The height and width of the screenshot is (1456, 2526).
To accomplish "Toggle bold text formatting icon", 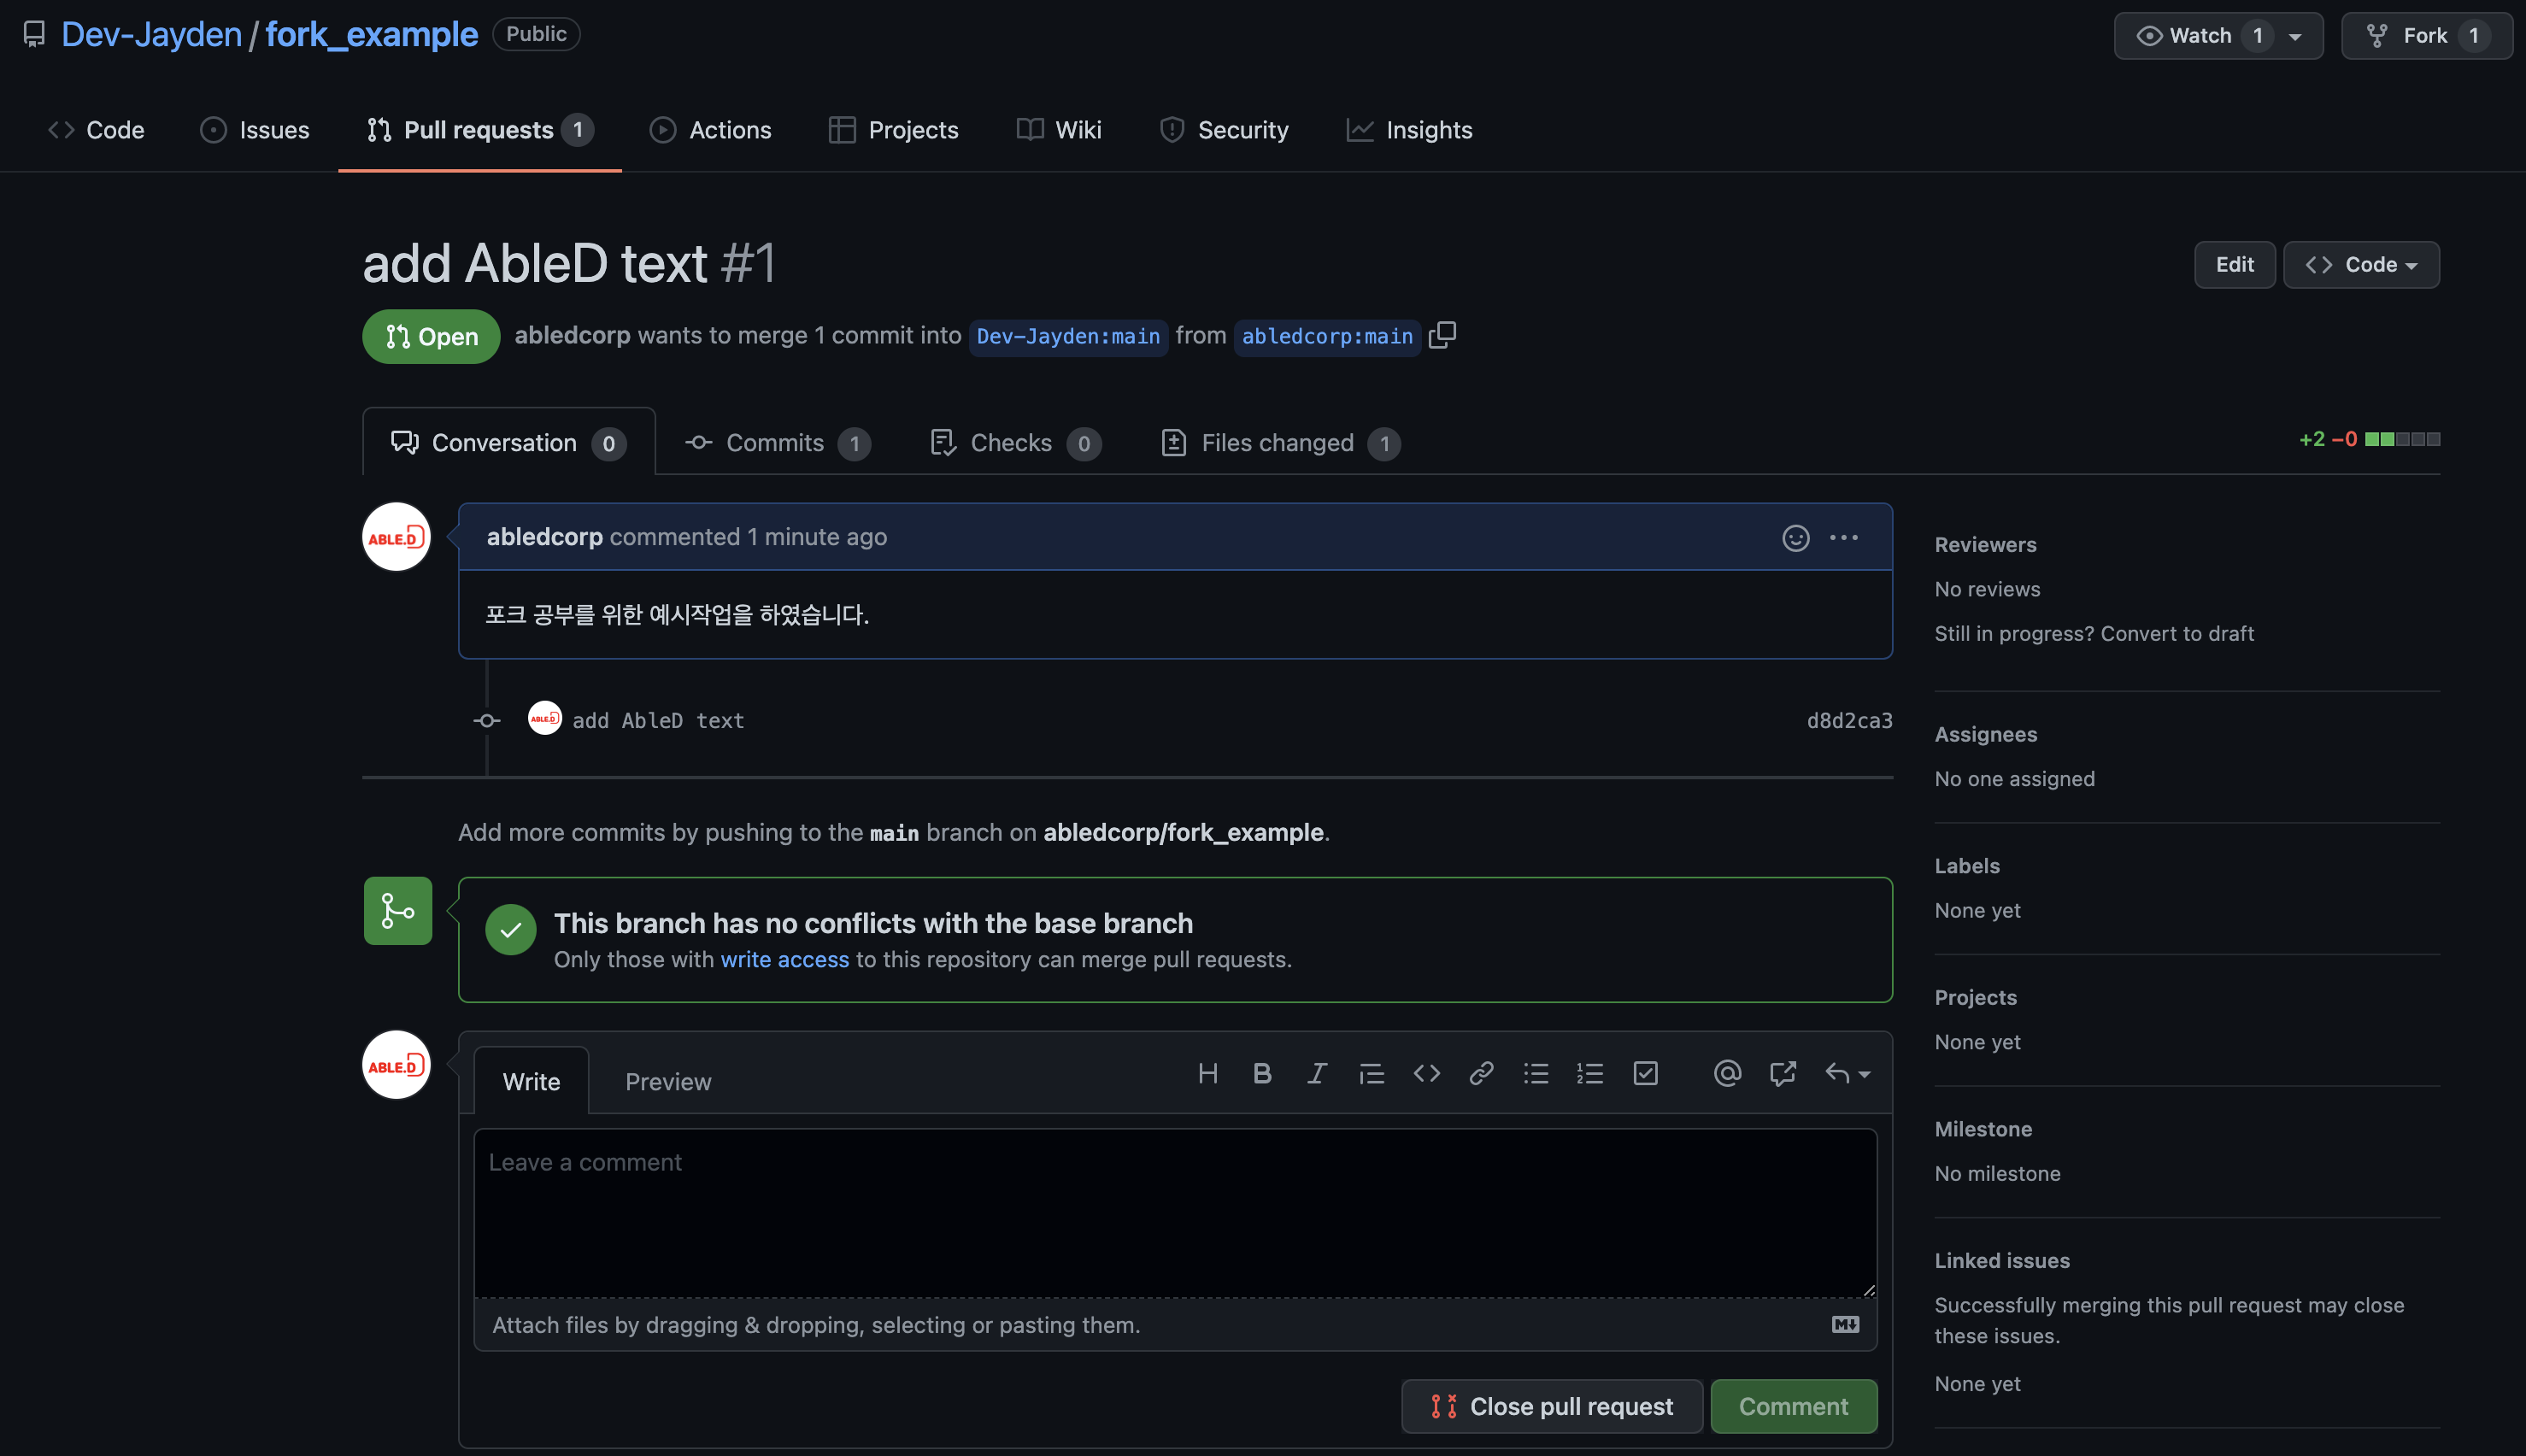I will (x=1262, y=1073).
